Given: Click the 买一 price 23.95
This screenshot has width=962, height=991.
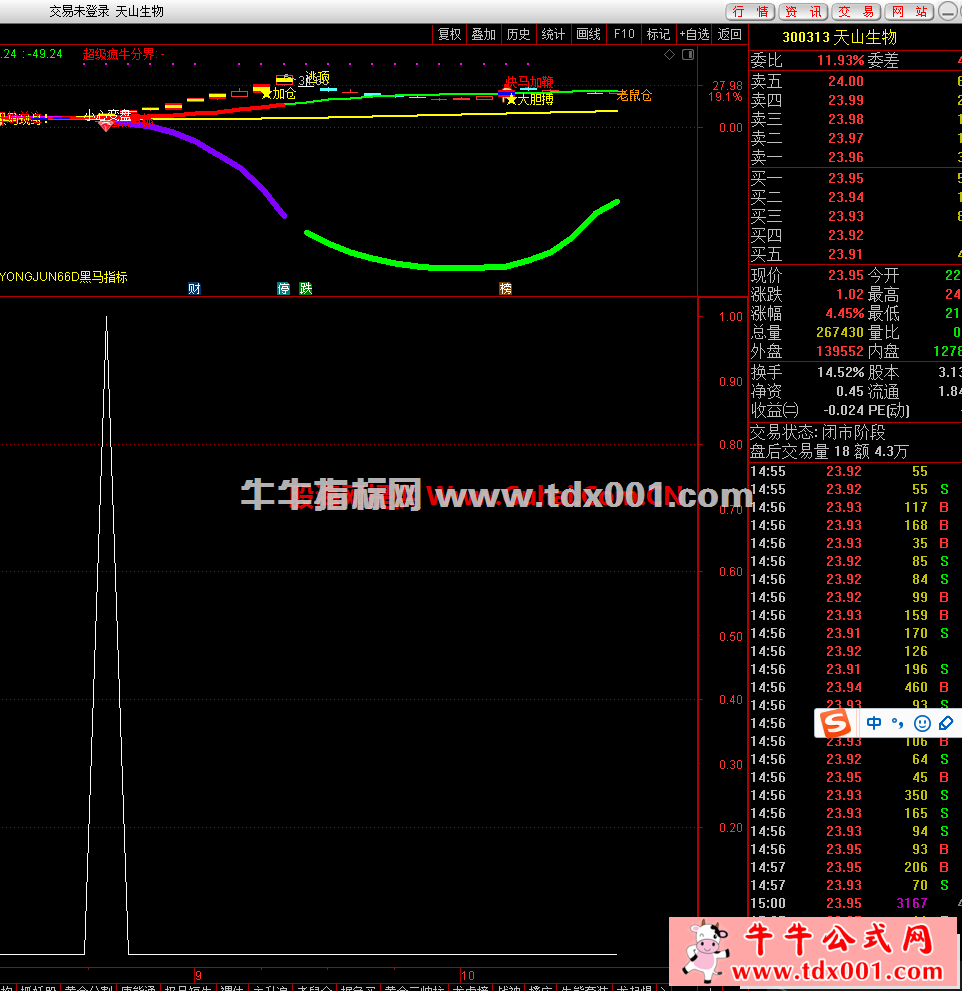Looking at the screenshot, I should tap(846, 178).
